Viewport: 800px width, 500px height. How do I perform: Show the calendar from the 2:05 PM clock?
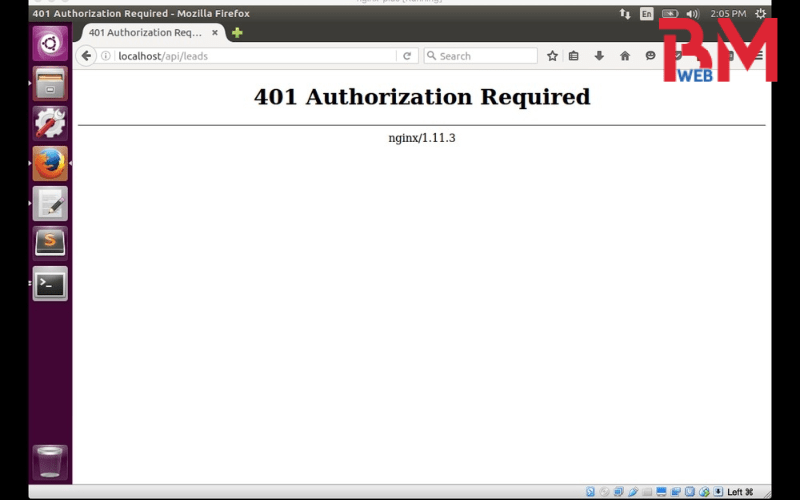coord(728,14)
